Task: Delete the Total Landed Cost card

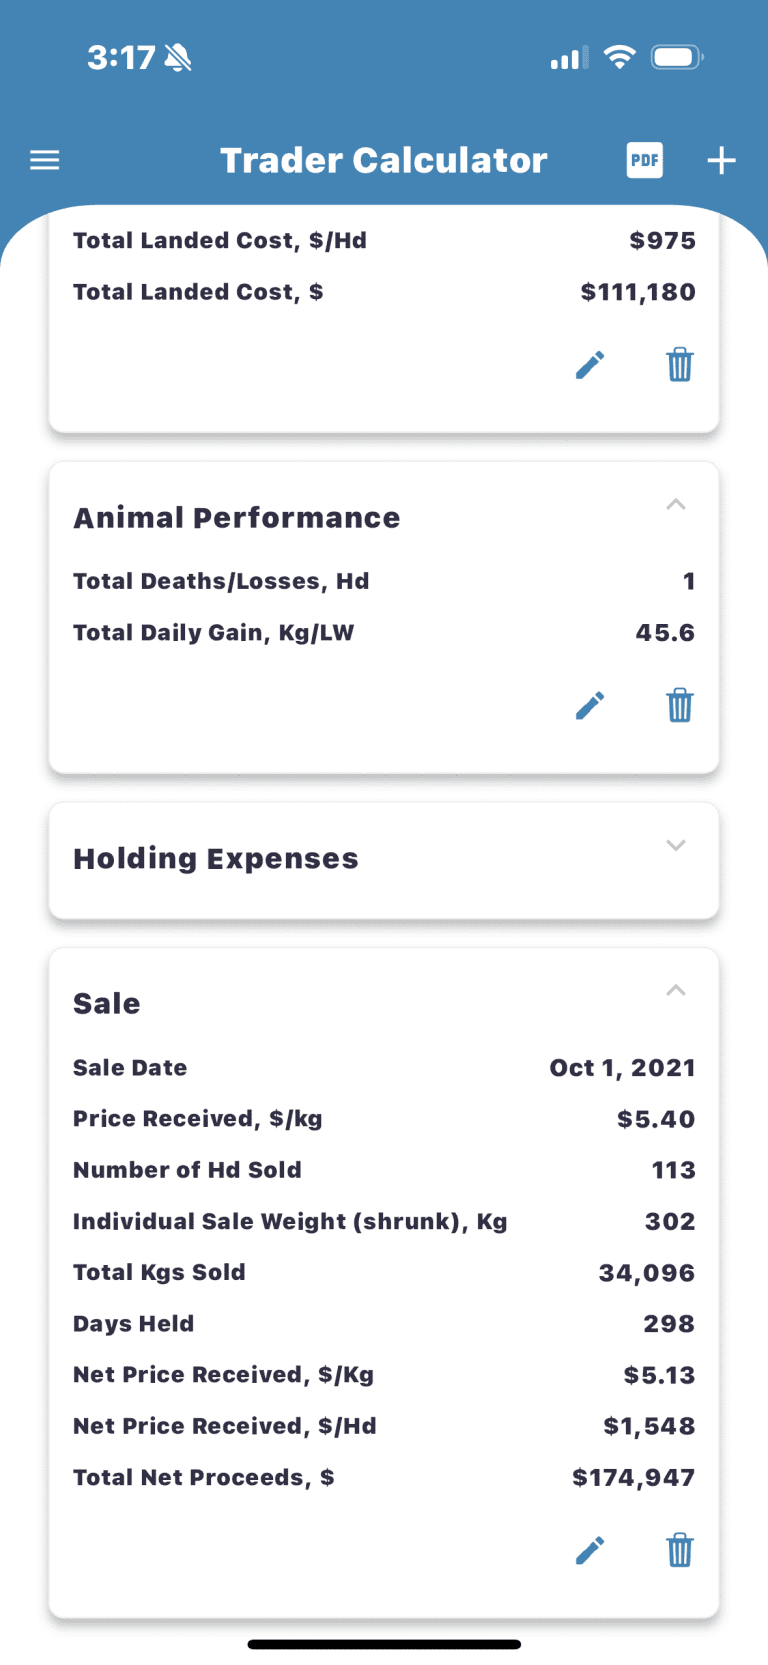Action: [680, 365]
